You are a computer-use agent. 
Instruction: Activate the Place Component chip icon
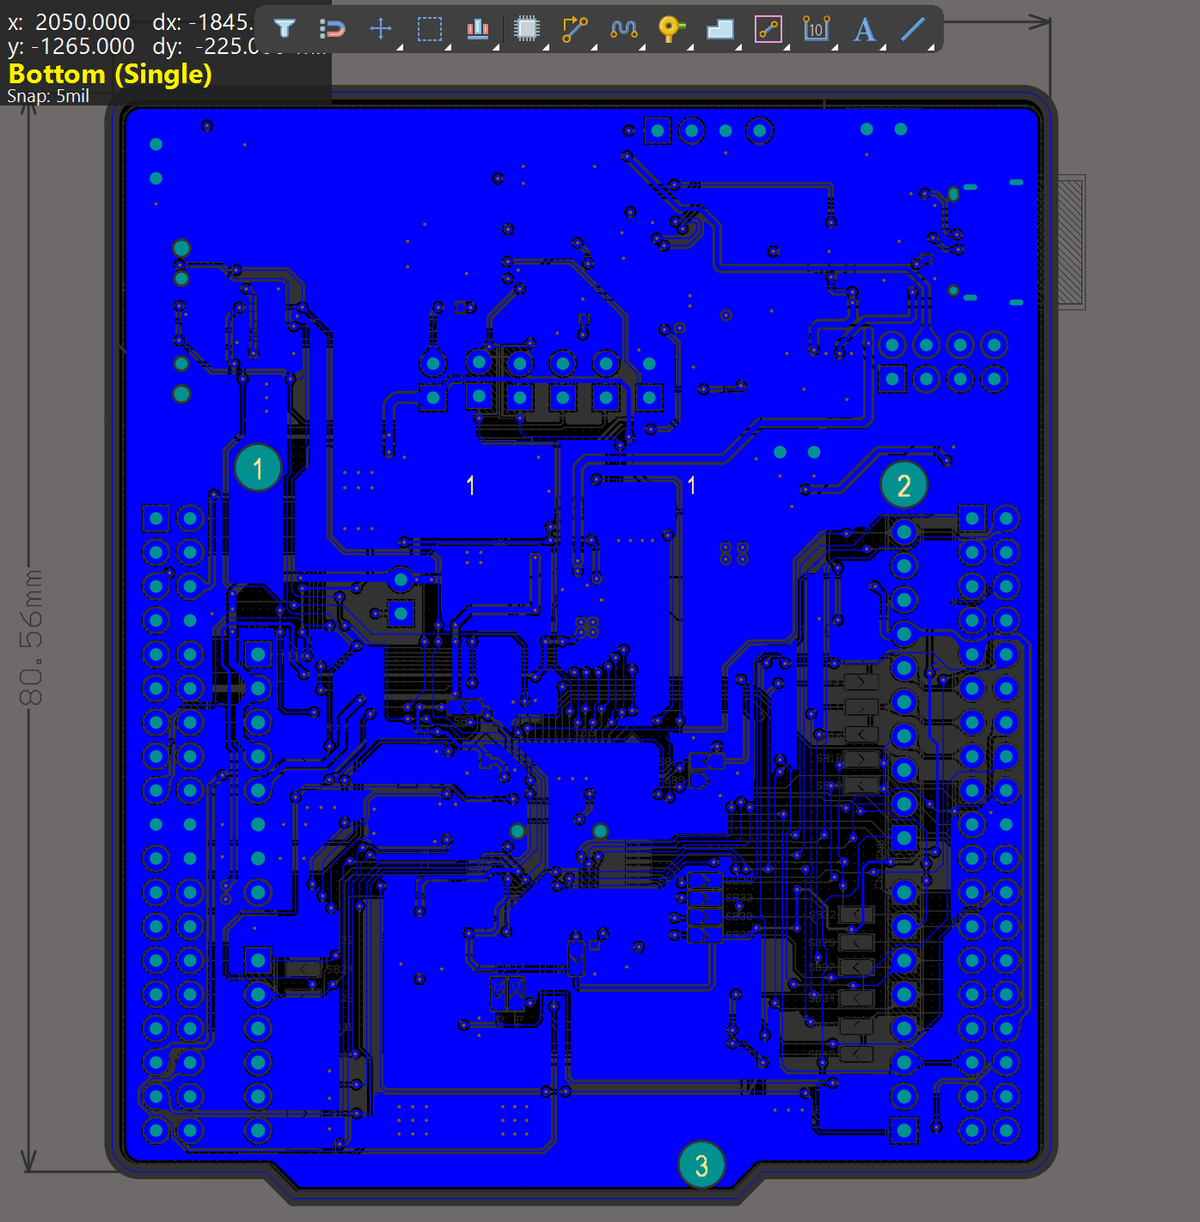click(x=527, y=29)
